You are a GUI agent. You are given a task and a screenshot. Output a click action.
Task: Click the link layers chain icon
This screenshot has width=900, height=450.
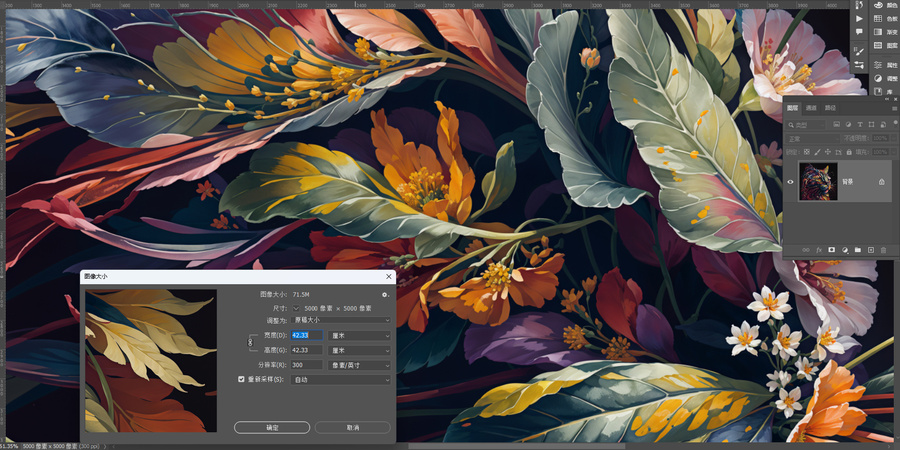pos(806,250)
